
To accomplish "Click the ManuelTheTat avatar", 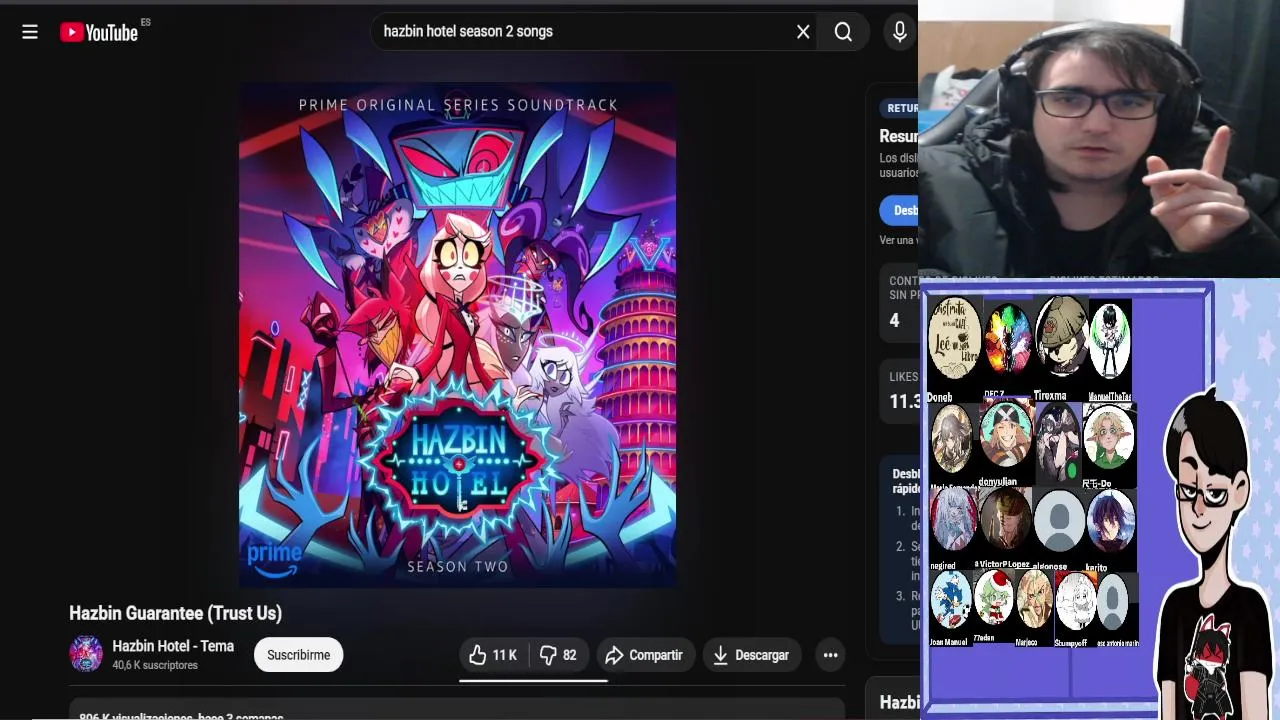I will click(1109, 342).
